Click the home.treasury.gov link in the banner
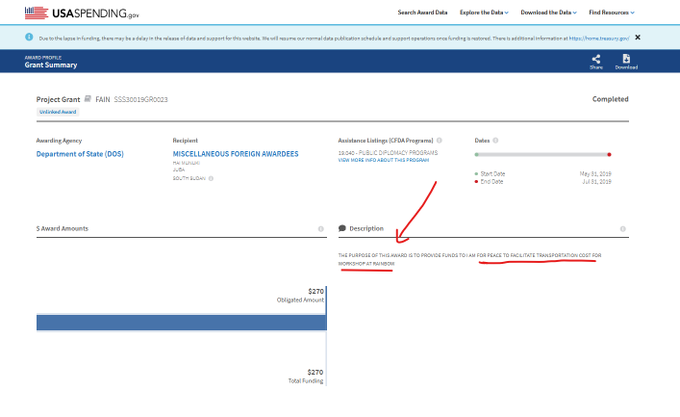 click(x=598, y=37)
